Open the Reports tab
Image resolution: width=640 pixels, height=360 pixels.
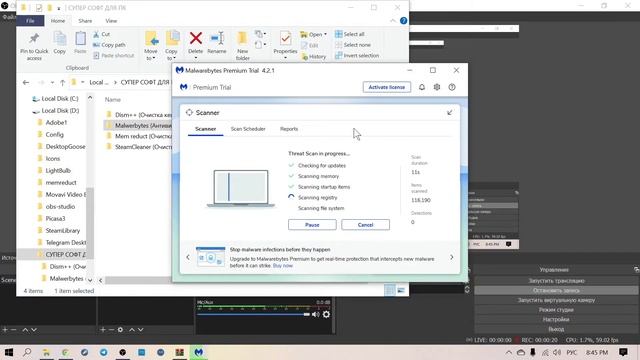[x=289, y=129]
